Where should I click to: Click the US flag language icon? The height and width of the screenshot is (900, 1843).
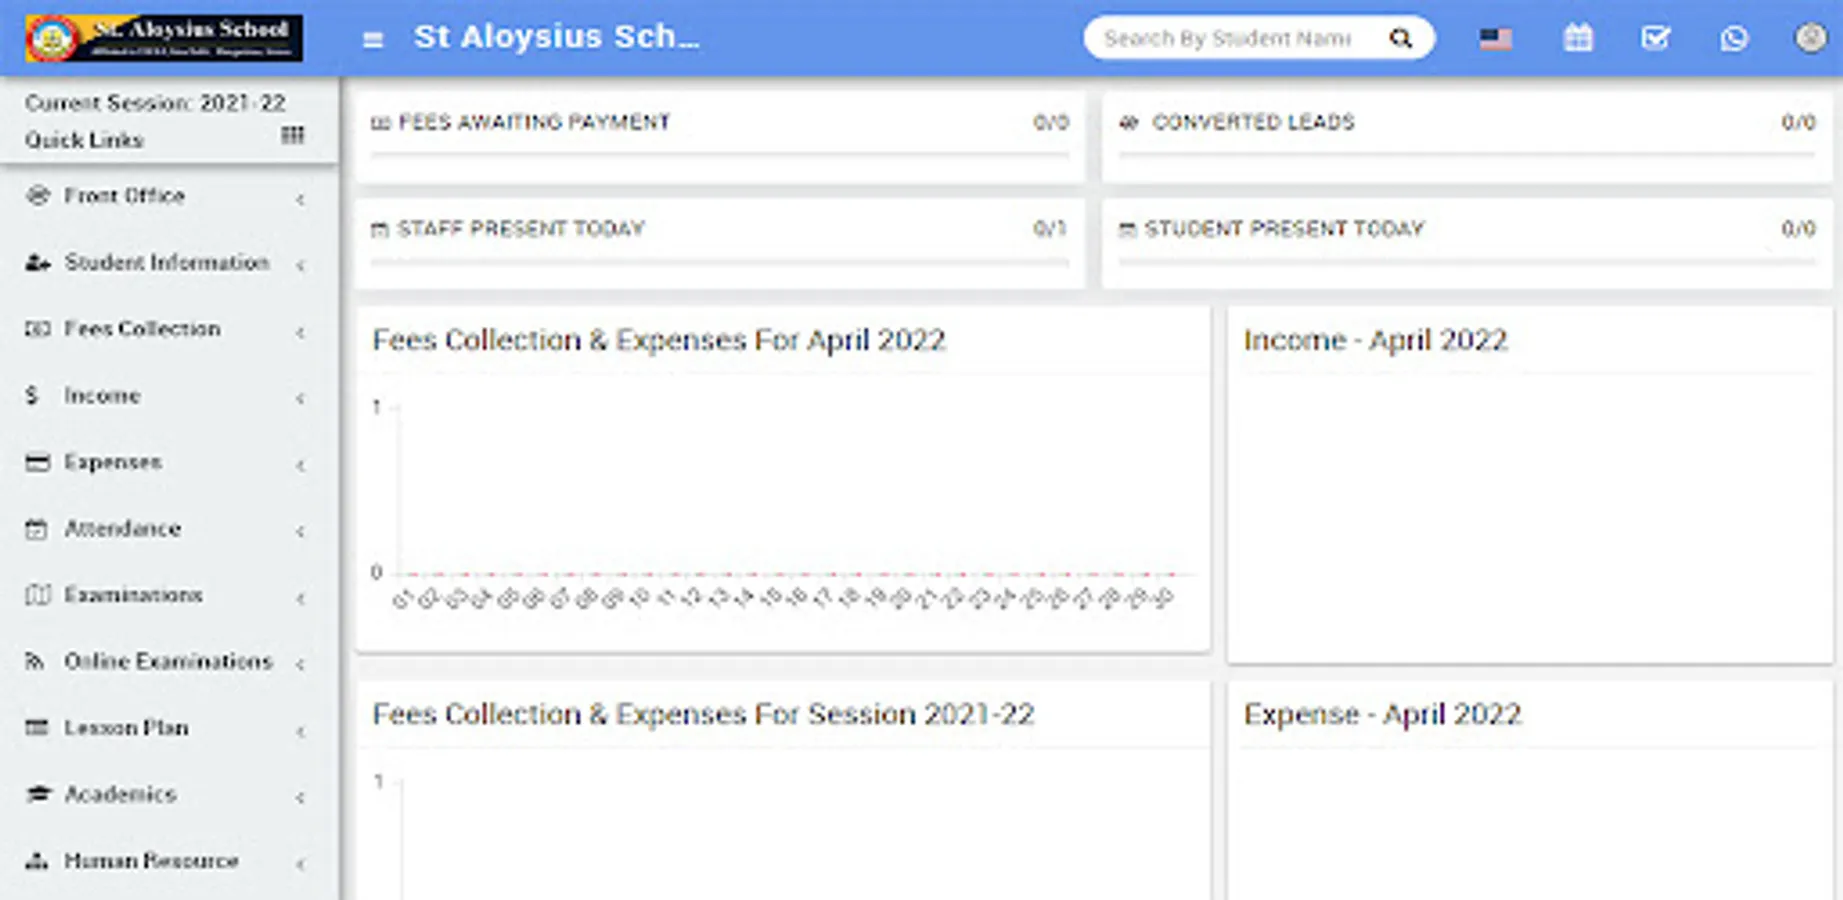[x=1496, y=39]
